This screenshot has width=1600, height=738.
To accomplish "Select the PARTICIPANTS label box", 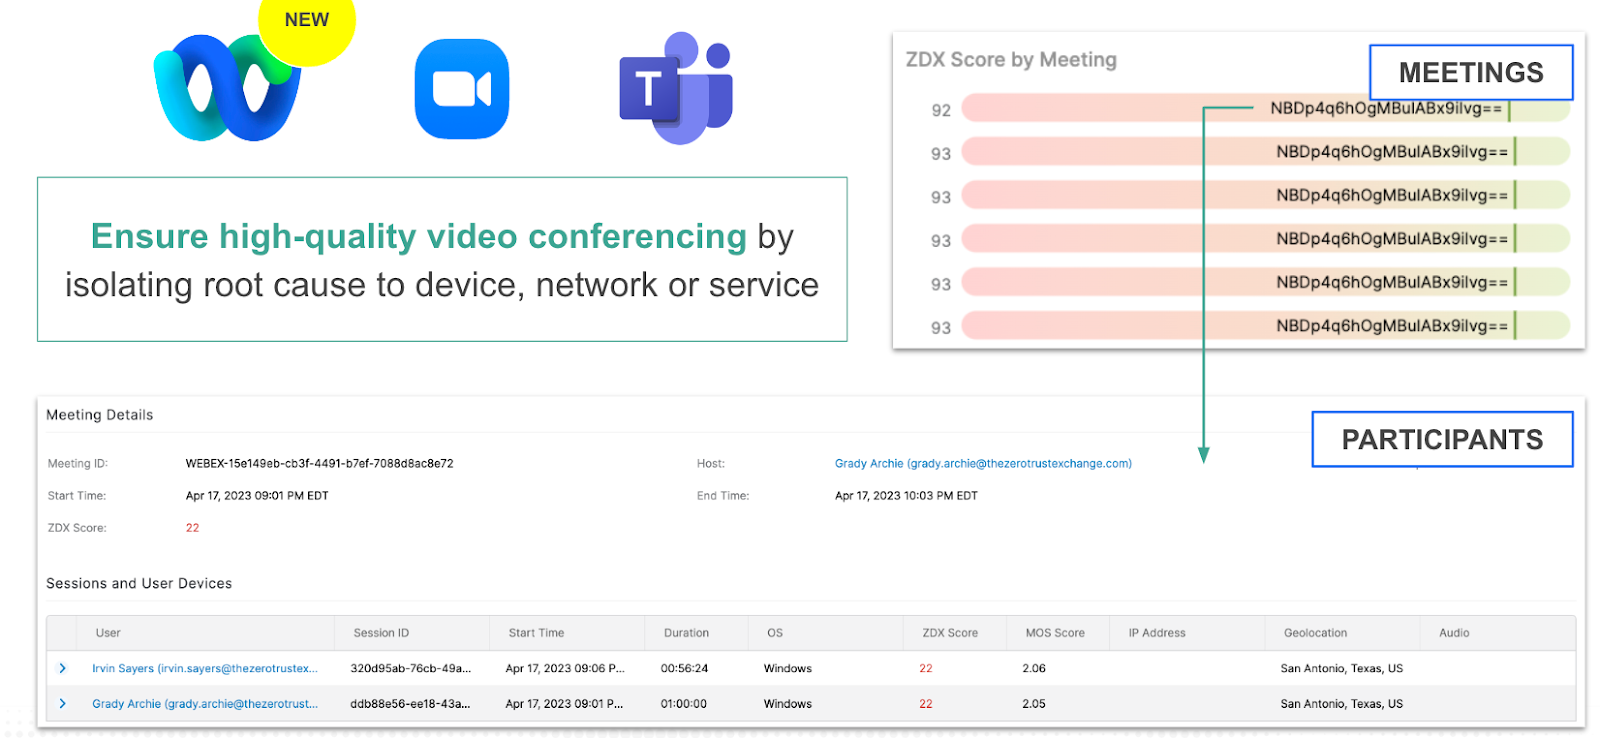I will pos(1441,440).
